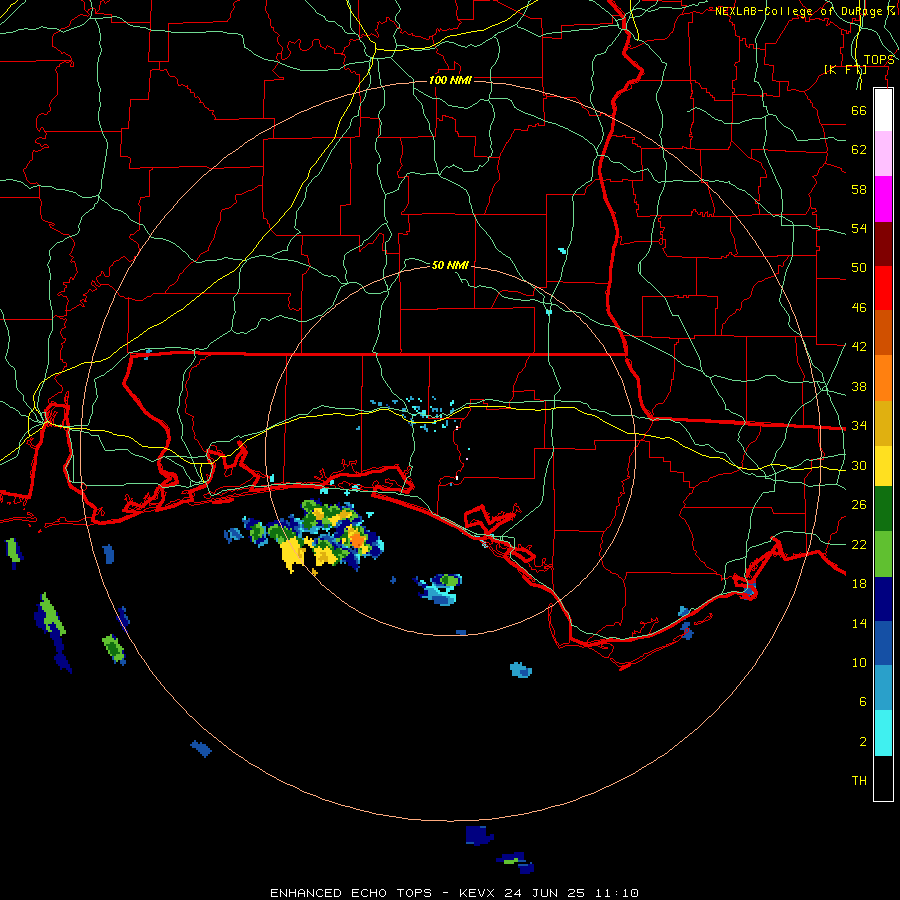Click the legend value '46'
900x900 pixels.
pyautogui.click(x=859, y=308)
